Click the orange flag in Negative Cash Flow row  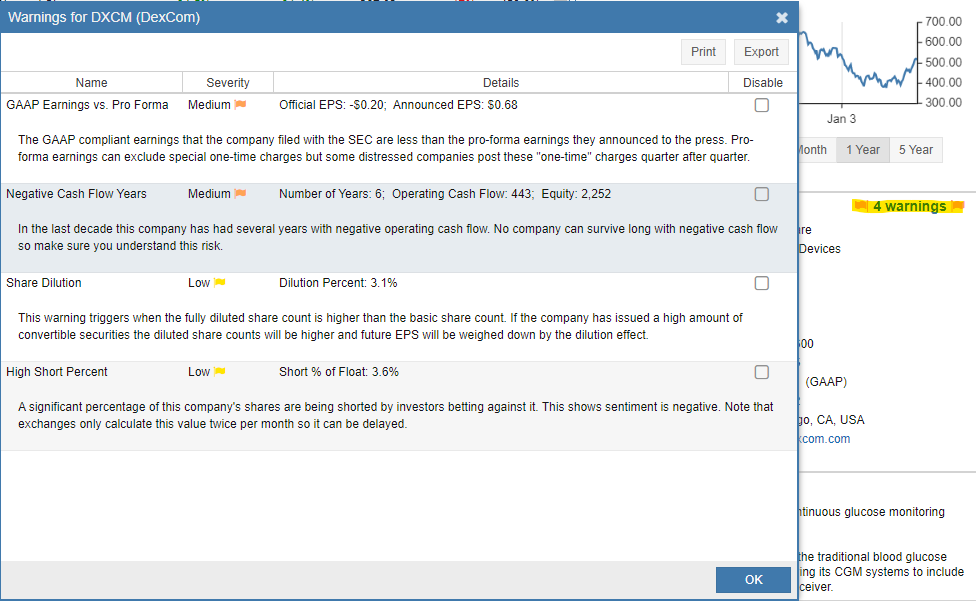(240, 194)
